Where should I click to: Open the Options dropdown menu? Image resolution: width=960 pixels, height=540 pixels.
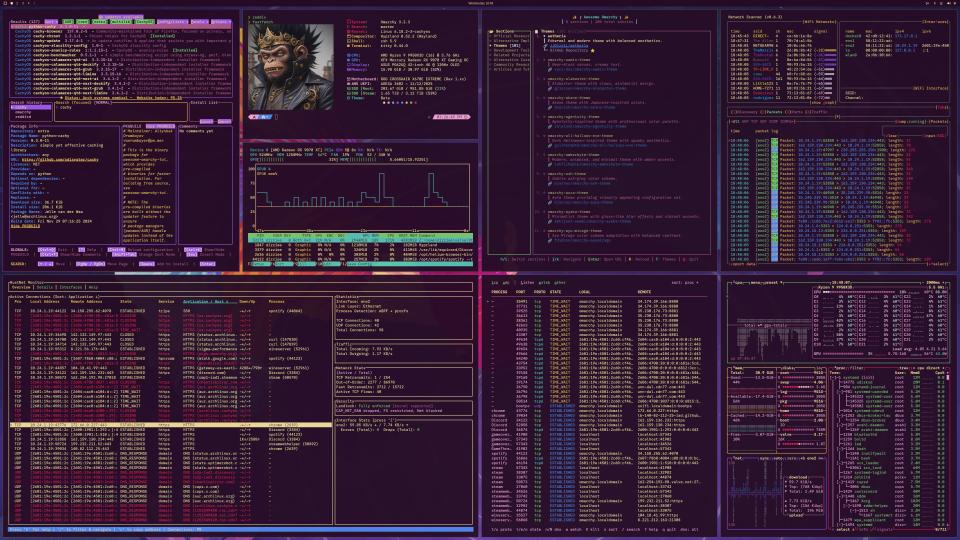pyautogui.click(x=221, y=21)
